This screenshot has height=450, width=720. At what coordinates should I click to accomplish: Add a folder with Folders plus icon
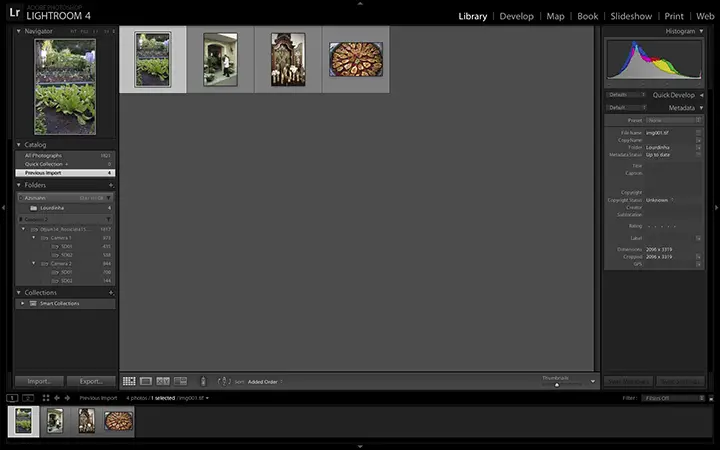pyautogui.click(x=111, y=185)
